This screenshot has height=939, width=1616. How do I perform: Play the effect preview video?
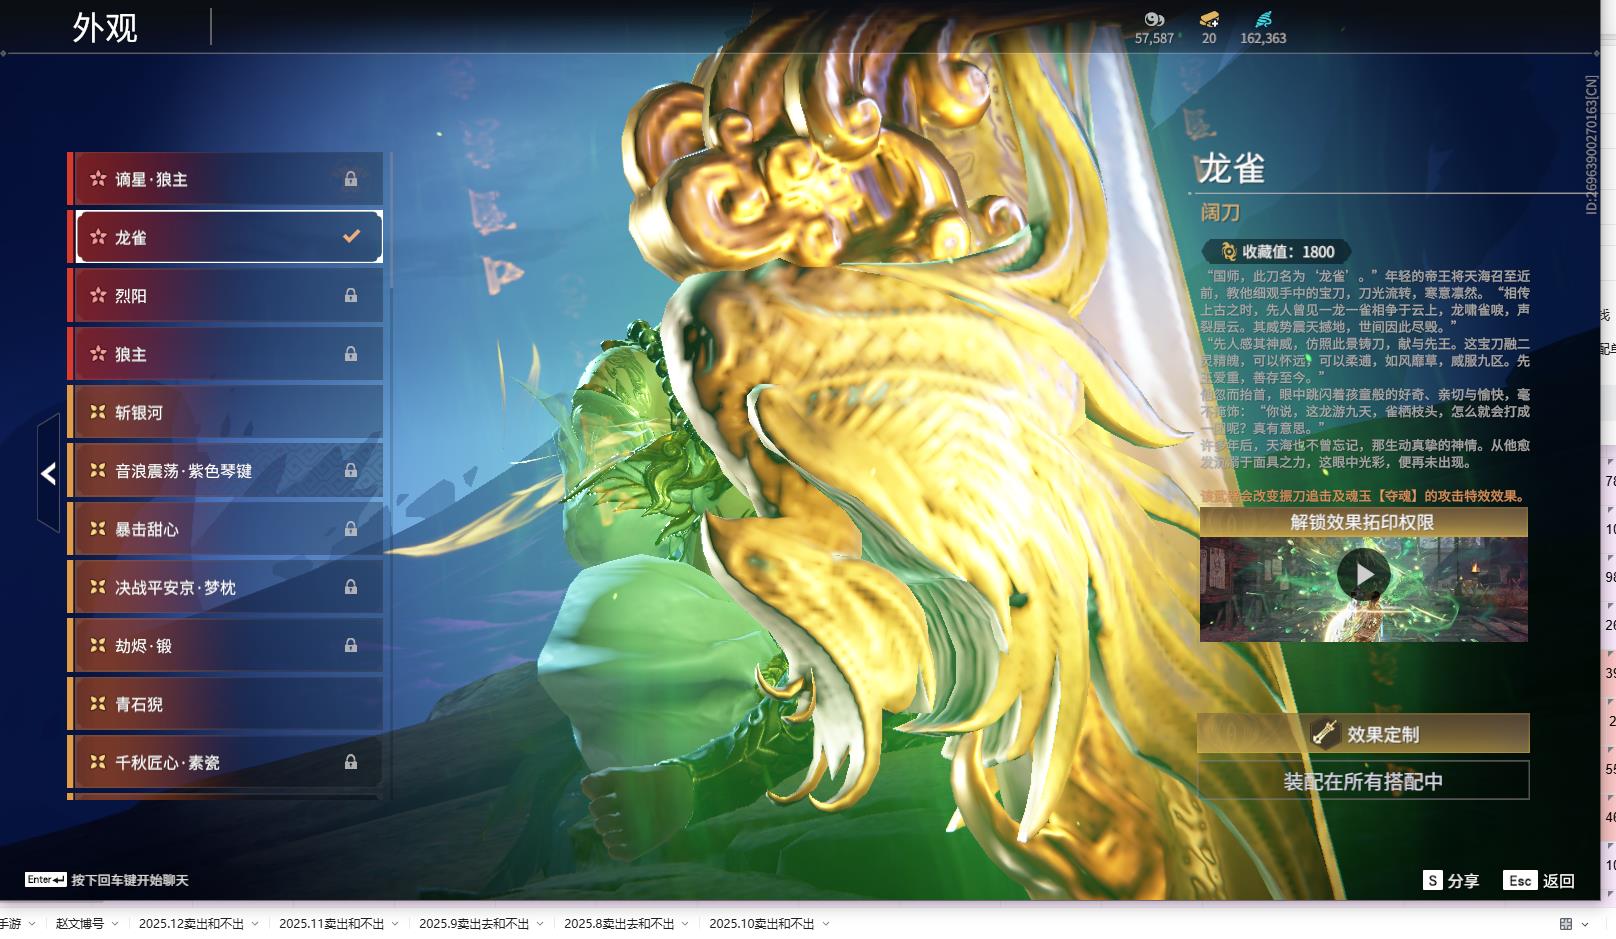1364,575
